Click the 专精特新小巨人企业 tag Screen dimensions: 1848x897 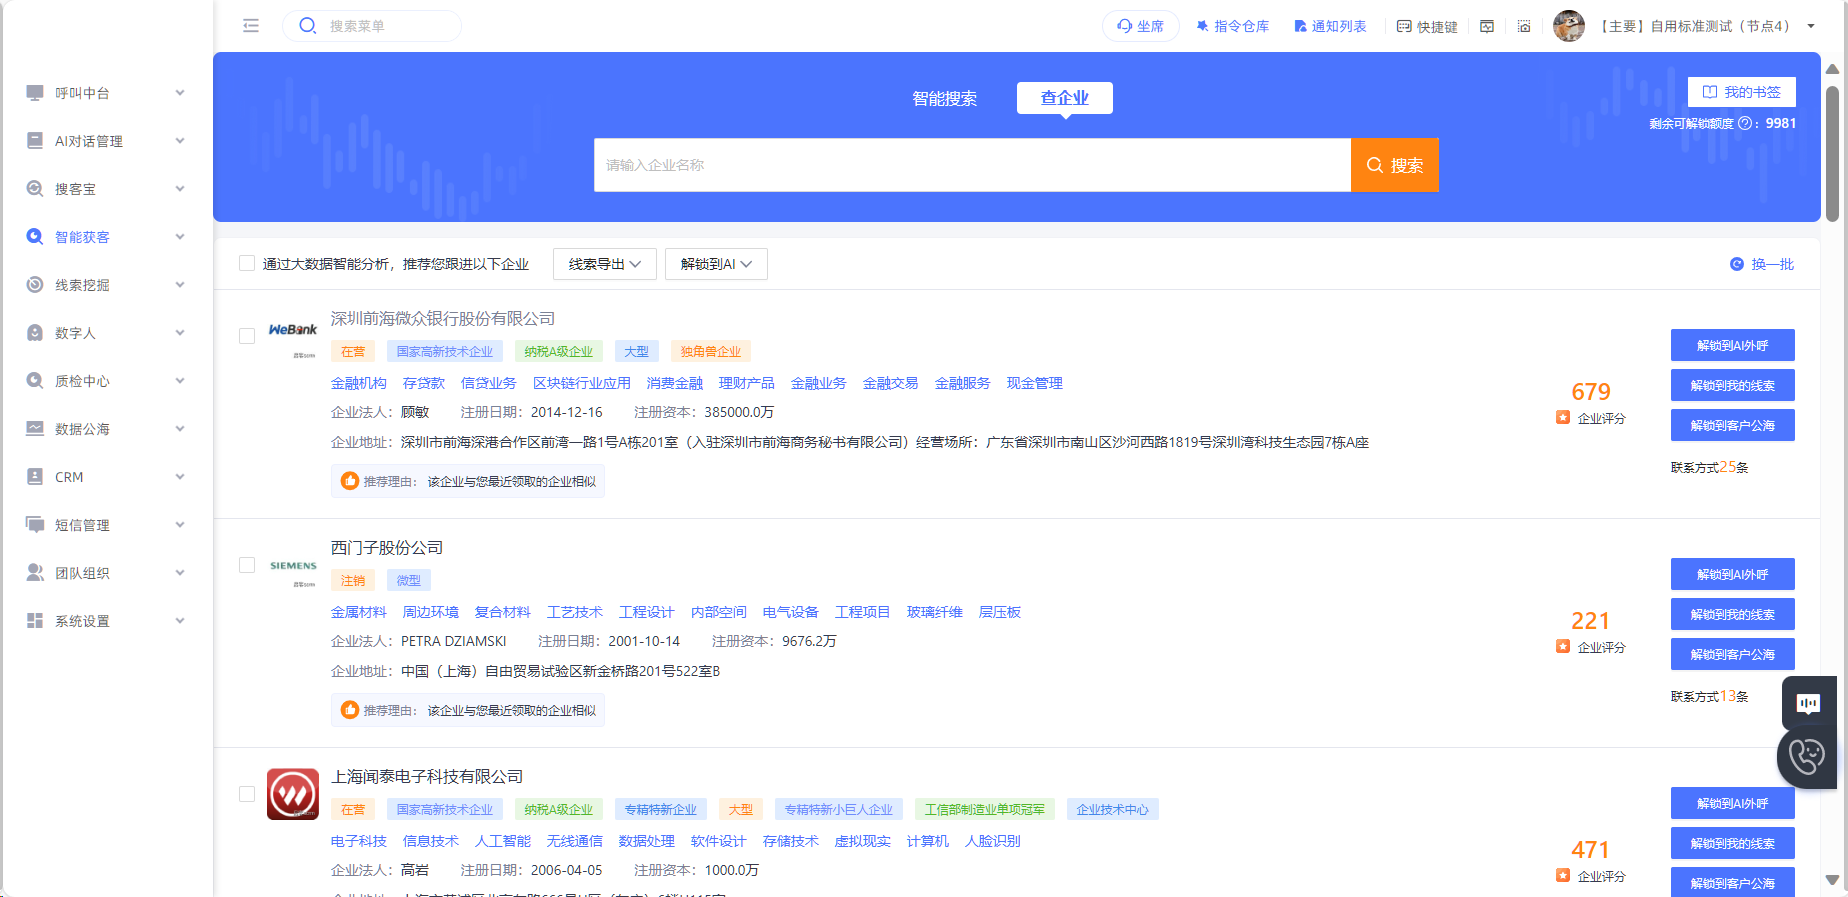[839, 809]
